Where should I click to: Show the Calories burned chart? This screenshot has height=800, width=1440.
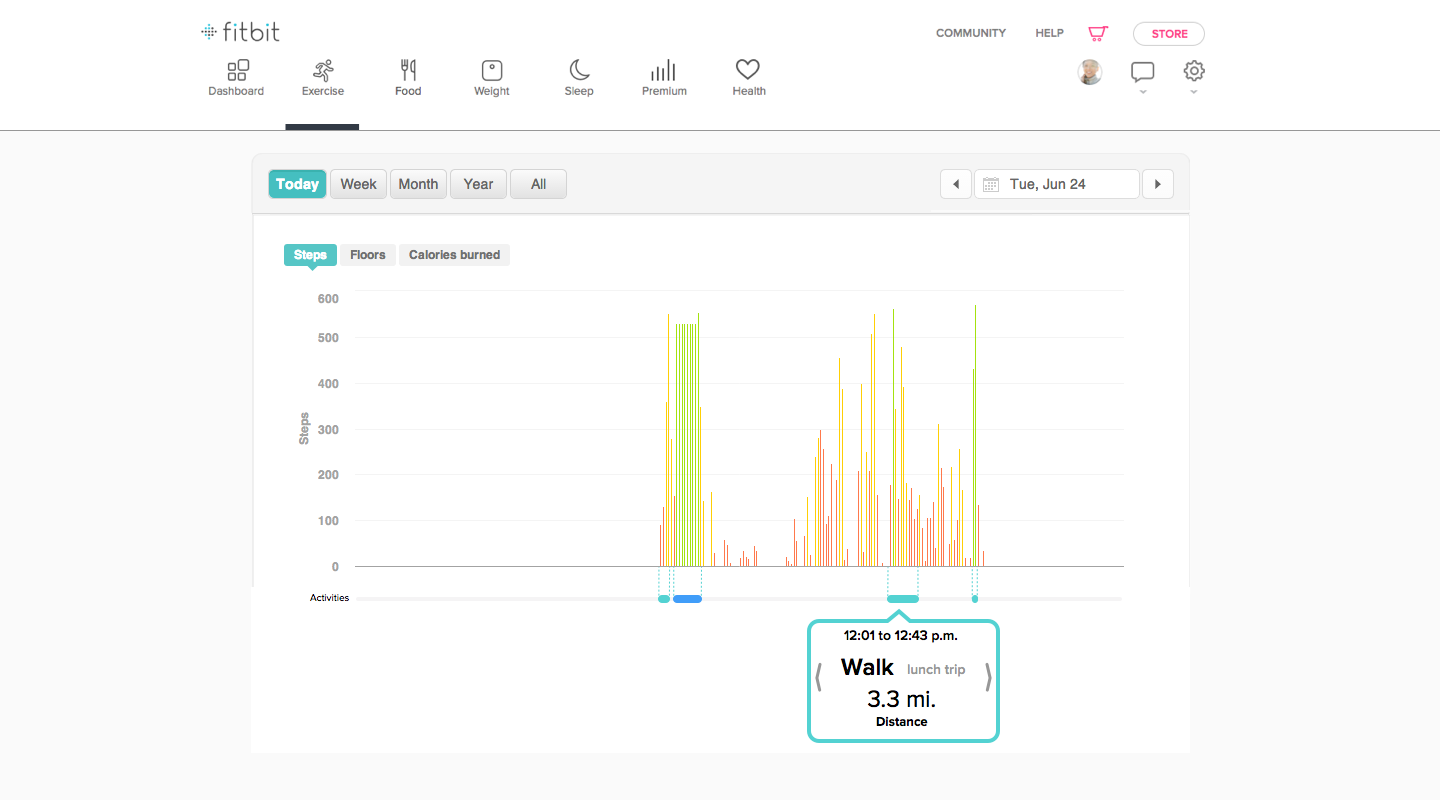pos(454,255)
